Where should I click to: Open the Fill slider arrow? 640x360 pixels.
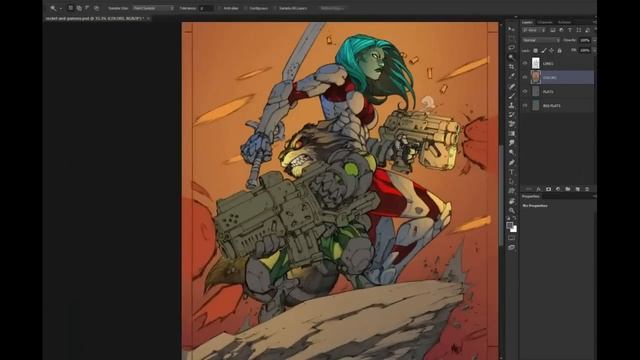pos(595,50)
